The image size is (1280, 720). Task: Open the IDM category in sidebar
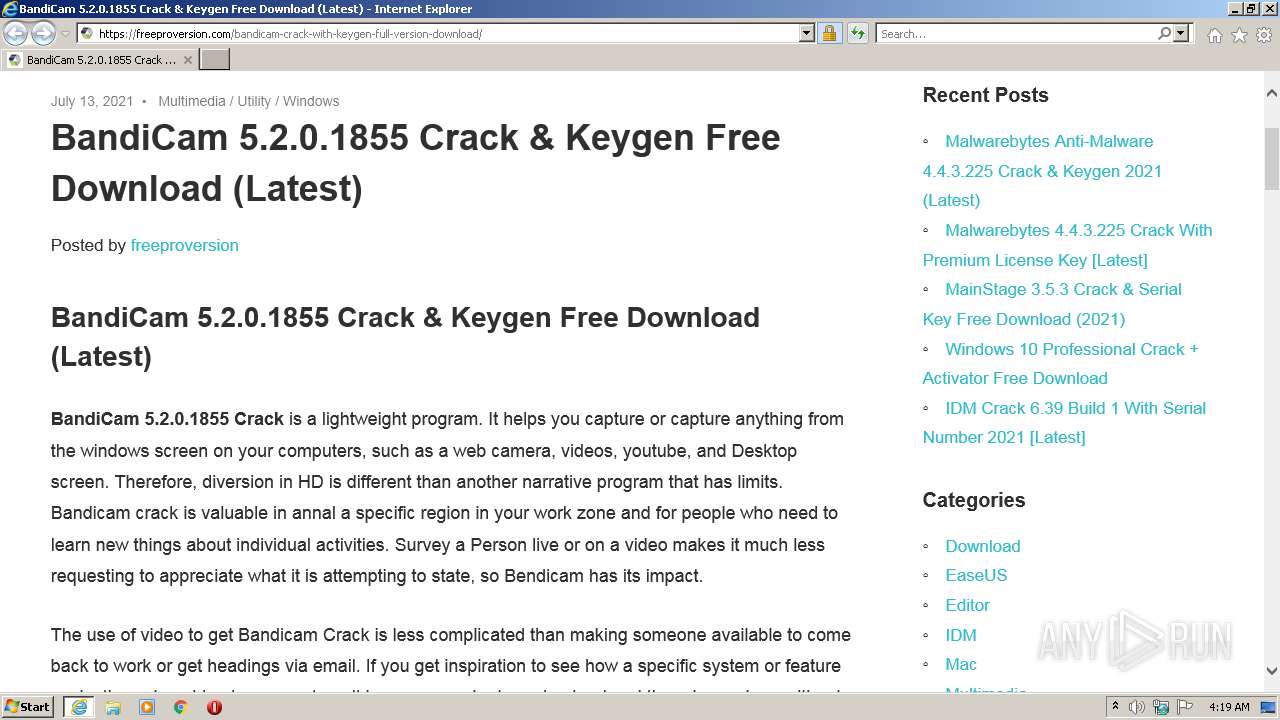(961, 635)
